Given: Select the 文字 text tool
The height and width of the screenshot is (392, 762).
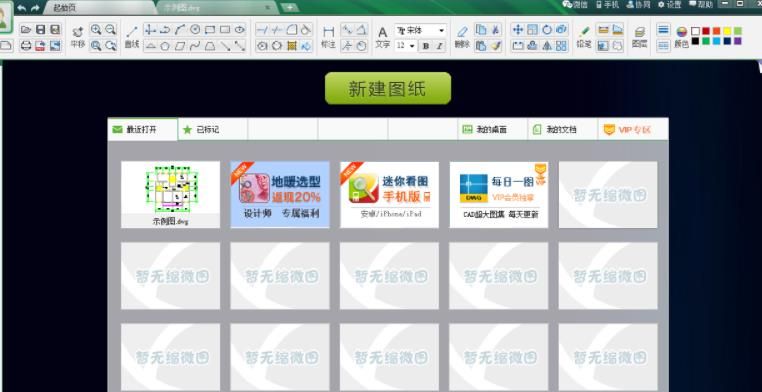Looking at the screenshot, I should 382,37.
